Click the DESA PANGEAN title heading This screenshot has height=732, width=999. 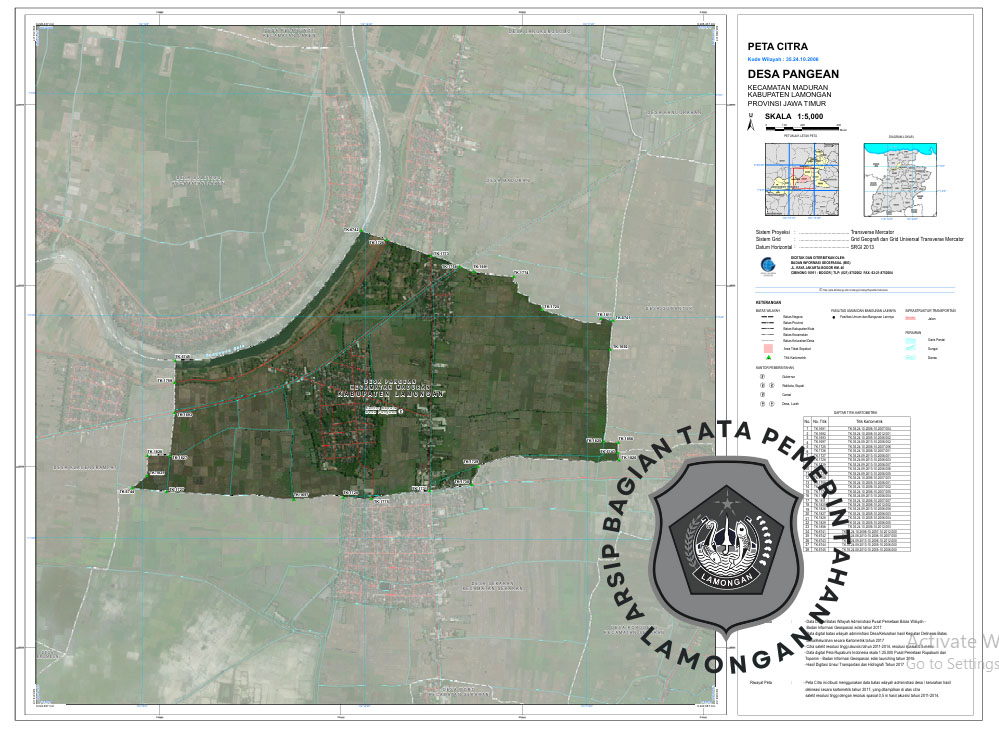793,74
